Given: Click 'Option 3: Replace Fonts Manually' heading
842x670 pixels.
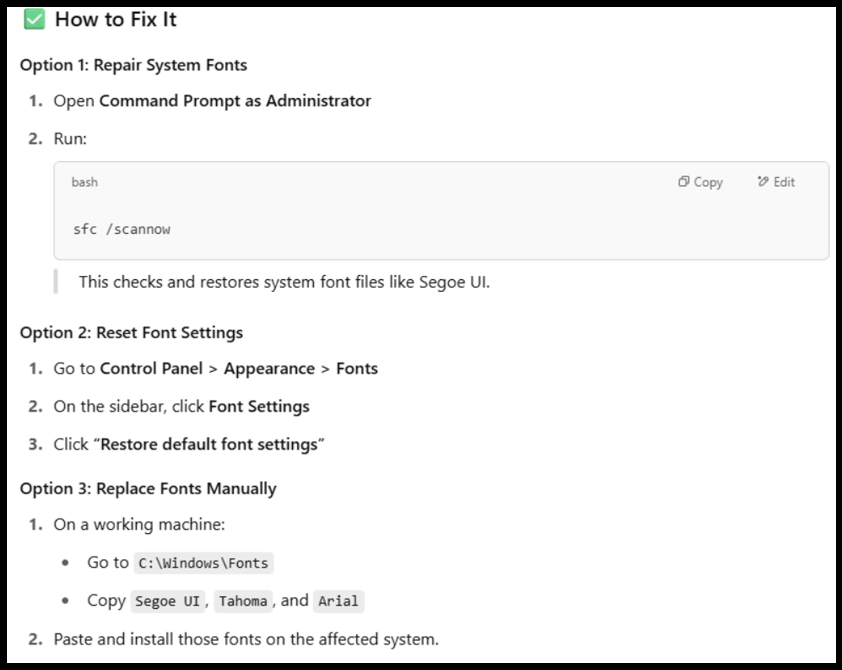Looking at the screenshot, I should coord(148,489).
